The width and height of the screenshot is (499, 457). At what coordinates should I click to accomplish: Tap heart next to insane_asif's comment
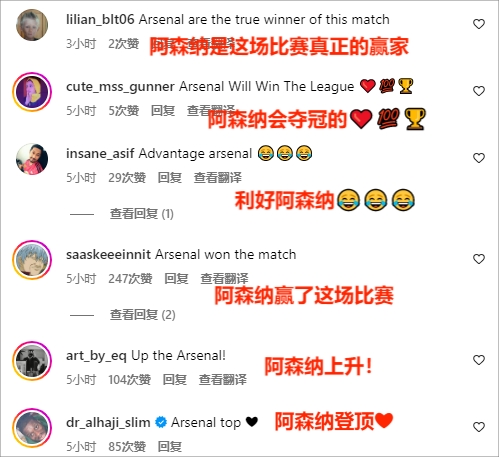click(x=479, y=158)
